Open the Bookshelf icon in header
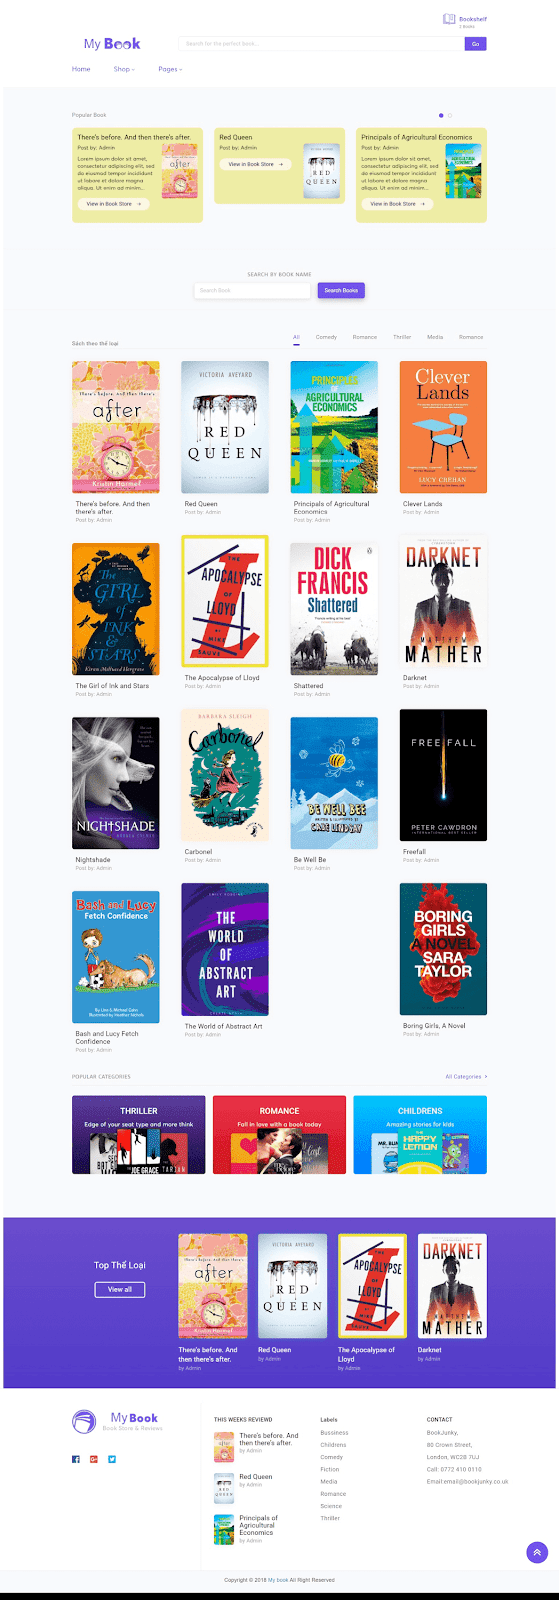The height and width of the screenshot is (1600, 559). click(x=450, y=19)
